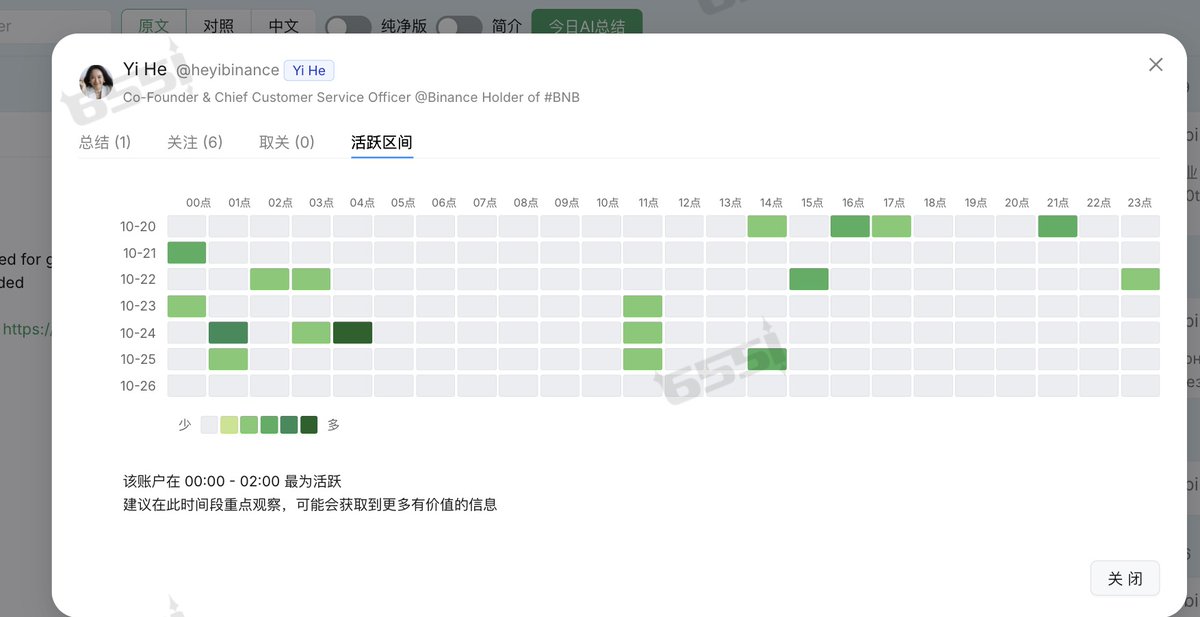
Task: Click the heatmap cell at 10-20 21点
Action: point(1057,226)
